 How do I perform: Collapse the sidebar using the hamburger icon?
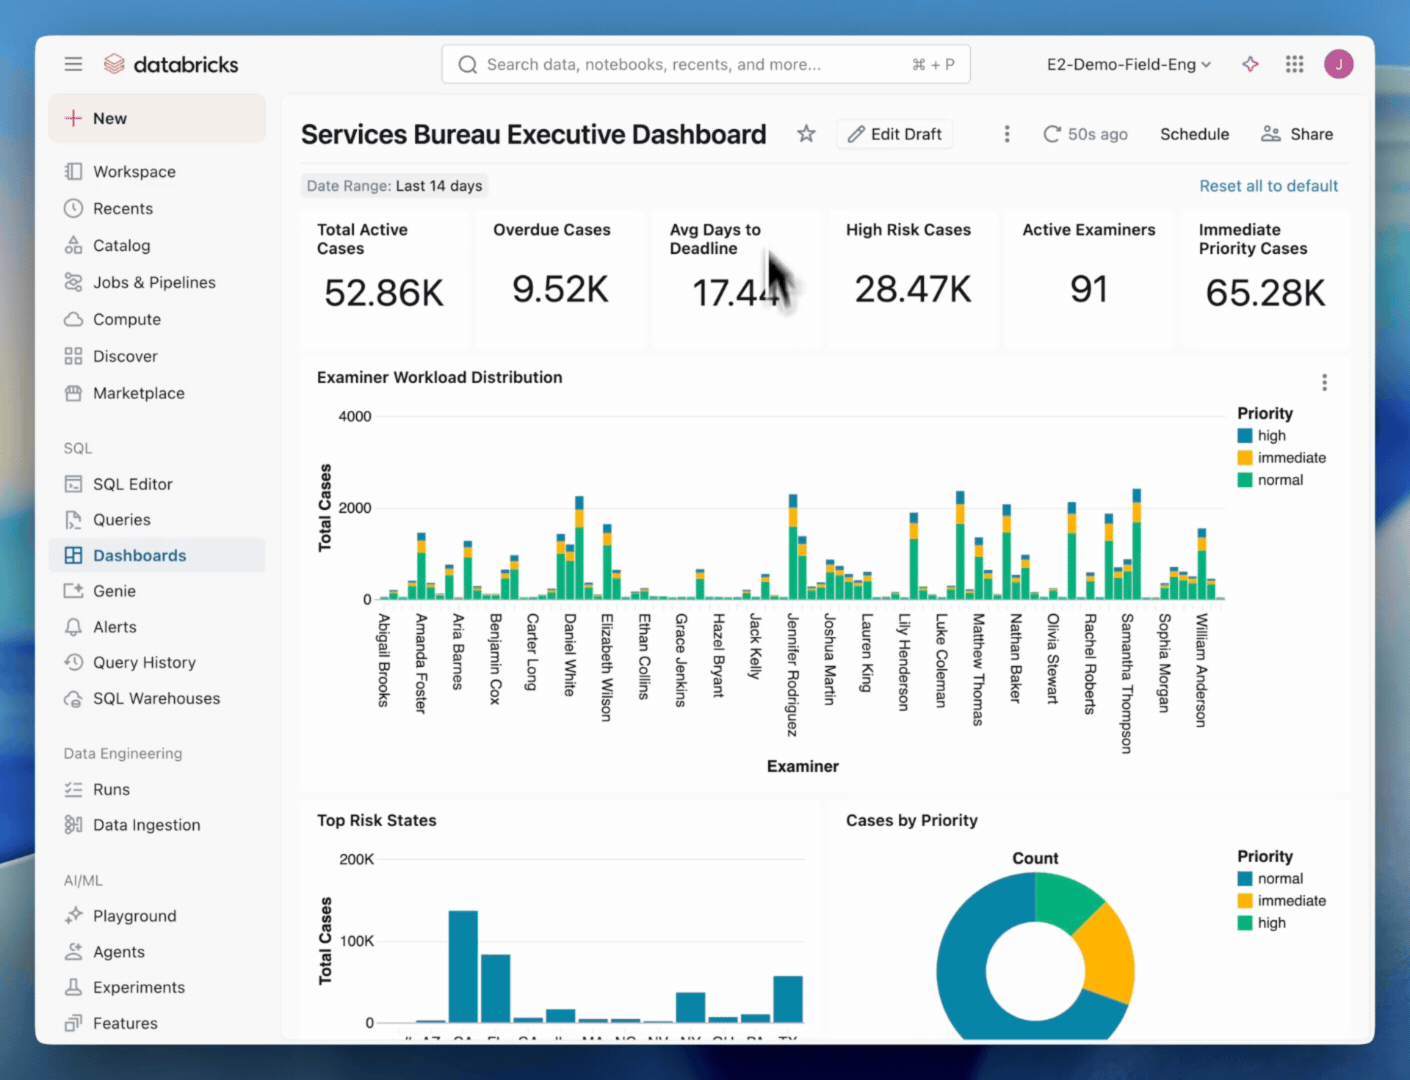tap(73, 63)
